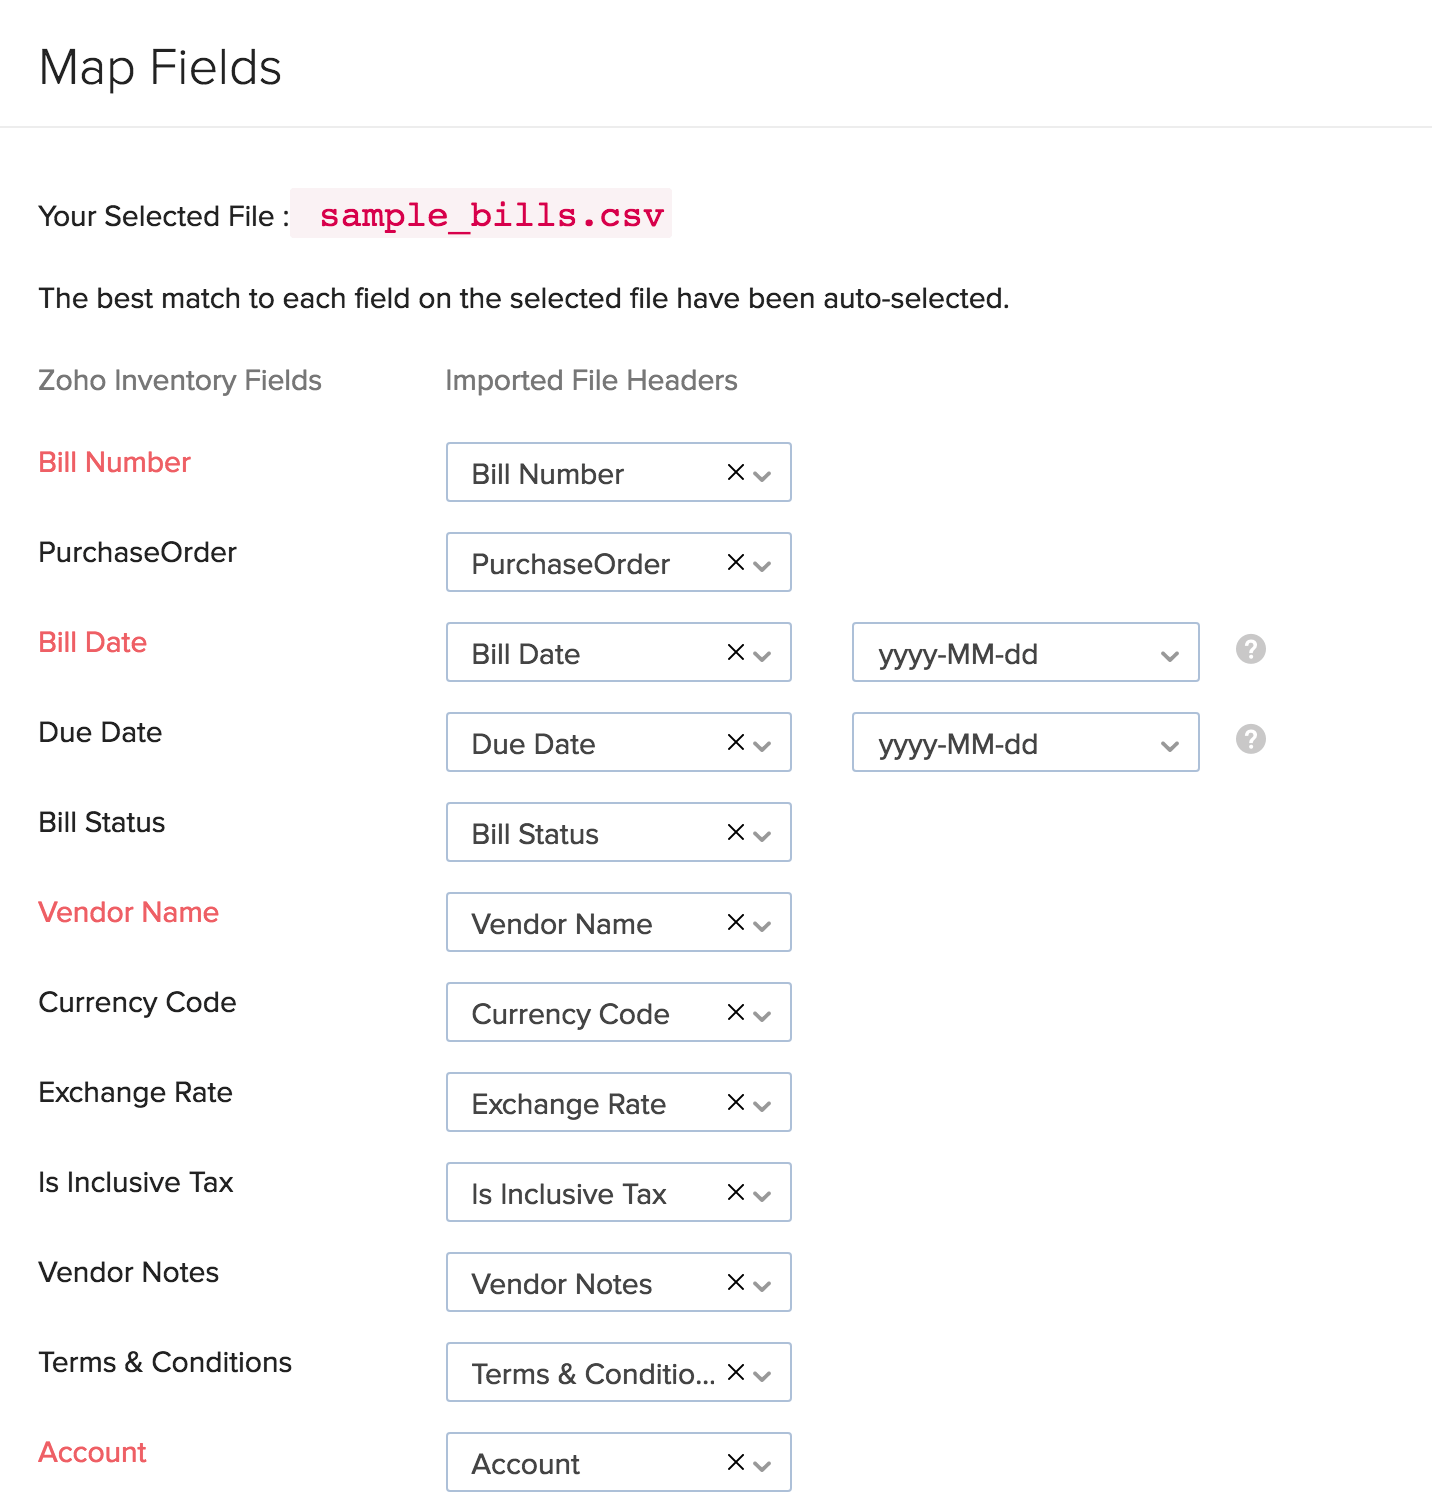Image resolution: width=1432 pixels, height=1512 pixels.
Task: Clear the Terms & Conditions mapping
Action: pyautogui.click(x=734, y=1372)
